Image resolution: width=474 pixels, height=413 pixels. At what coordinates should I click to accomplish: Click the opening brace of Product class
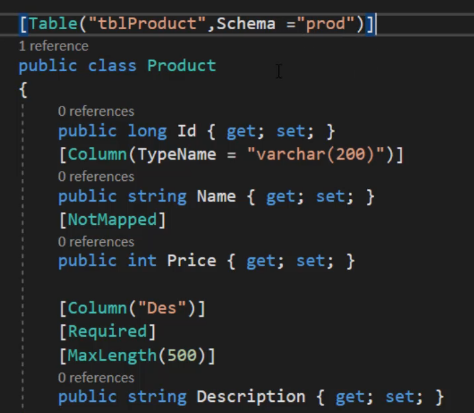[23, 90]
